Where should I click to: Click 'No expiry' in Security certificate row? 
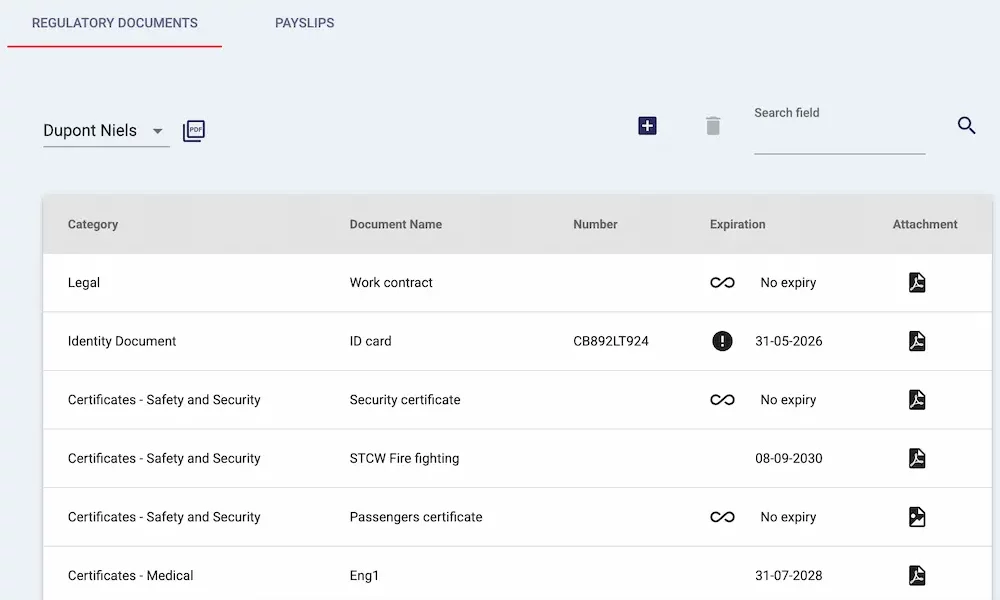tap(788, 400)
